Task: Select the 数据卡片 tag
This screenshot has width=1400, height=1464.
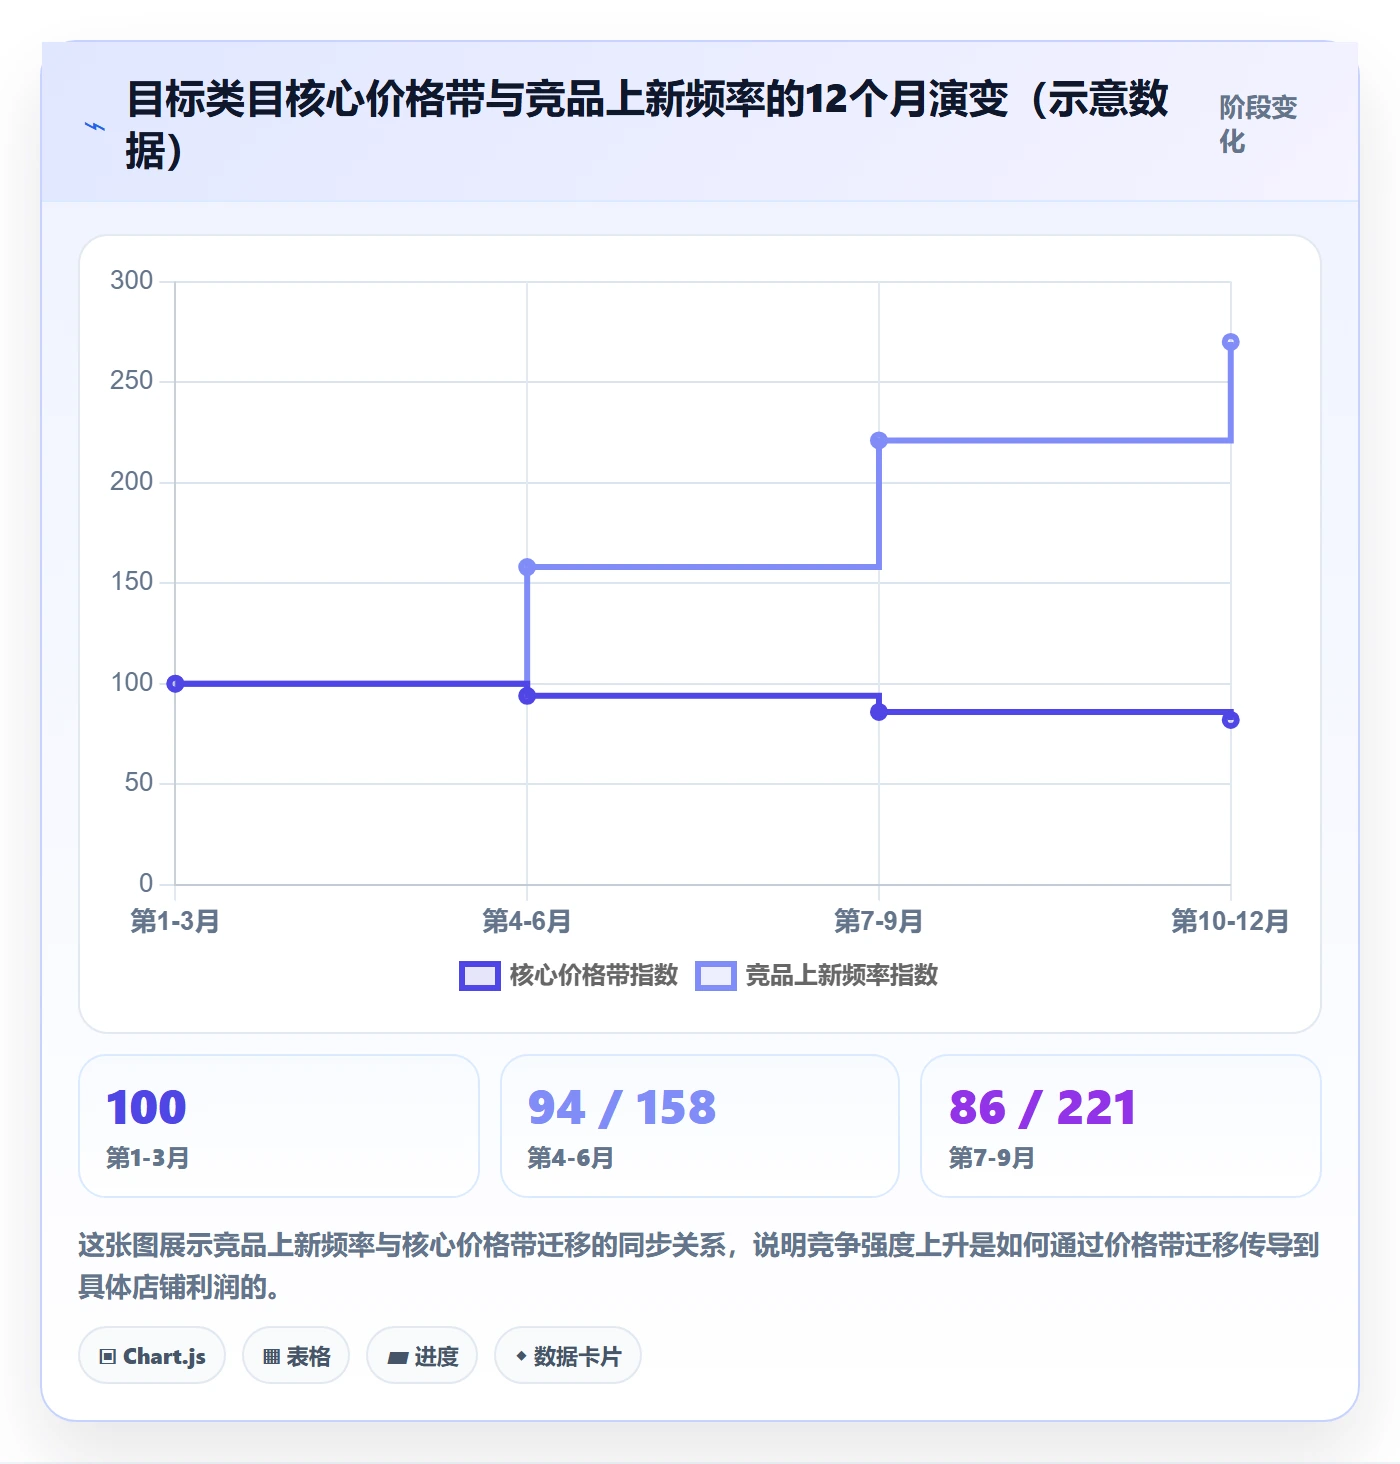Action: point(568,1356)
